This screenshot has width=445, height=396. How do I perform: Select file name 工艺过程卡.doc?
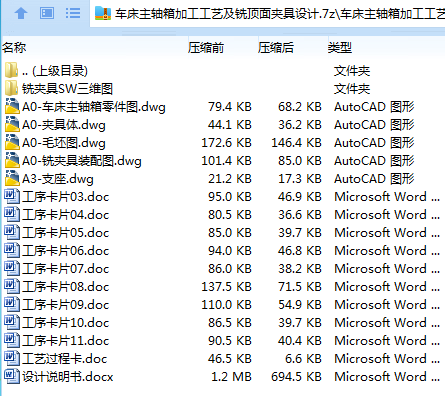pyautogui.click(x=65, y=359)
